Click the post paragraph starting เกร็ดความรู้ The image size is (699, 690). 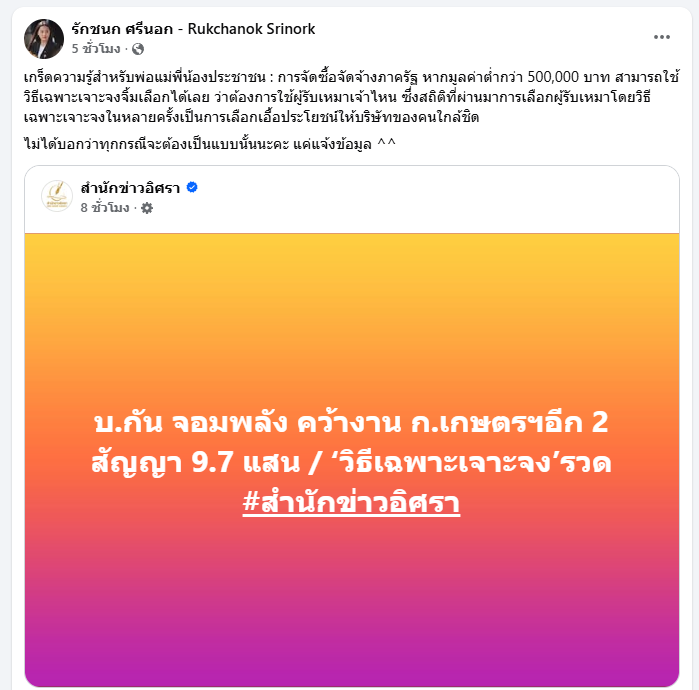[x=352, y=97]
